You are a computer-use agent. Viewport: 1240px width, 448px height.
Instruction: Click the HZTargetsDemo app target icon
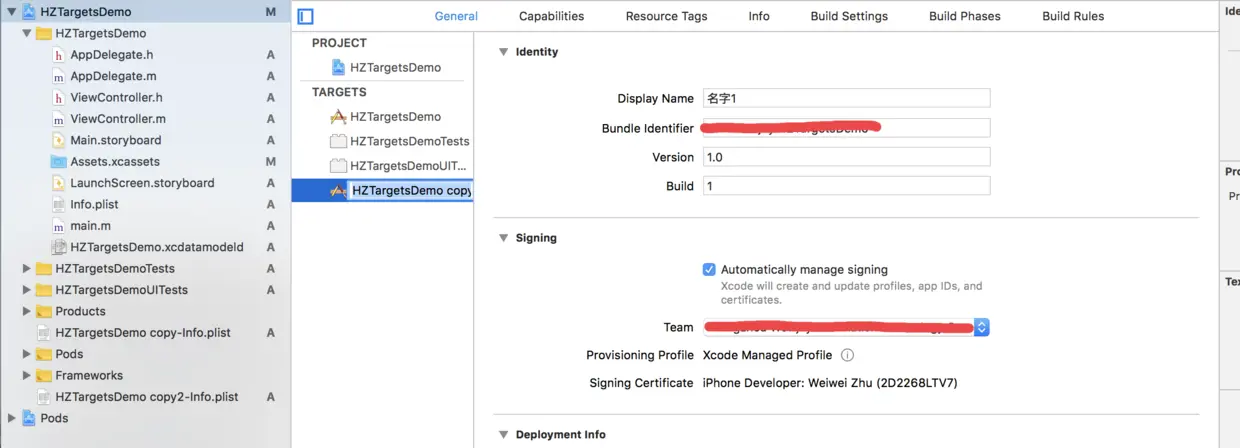(338, 117)
